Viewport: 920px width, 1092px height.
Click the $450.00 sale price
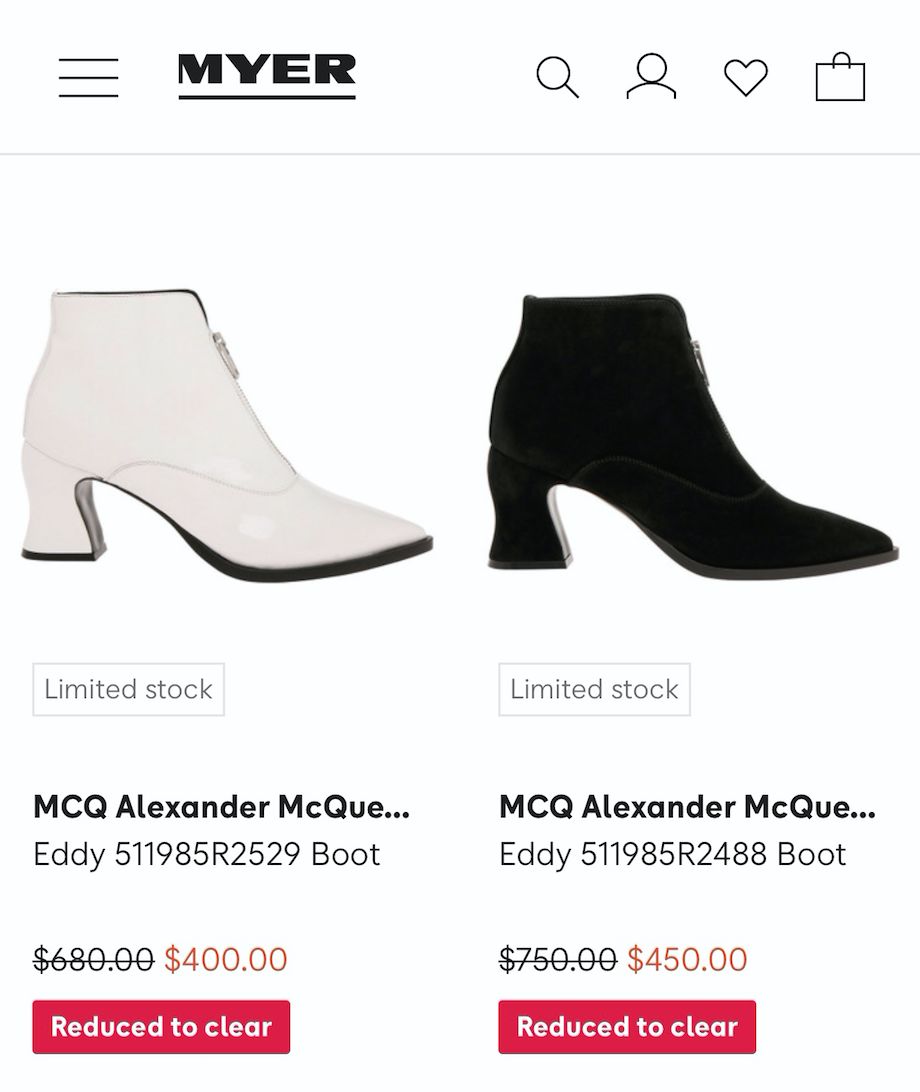pos(687,960)
